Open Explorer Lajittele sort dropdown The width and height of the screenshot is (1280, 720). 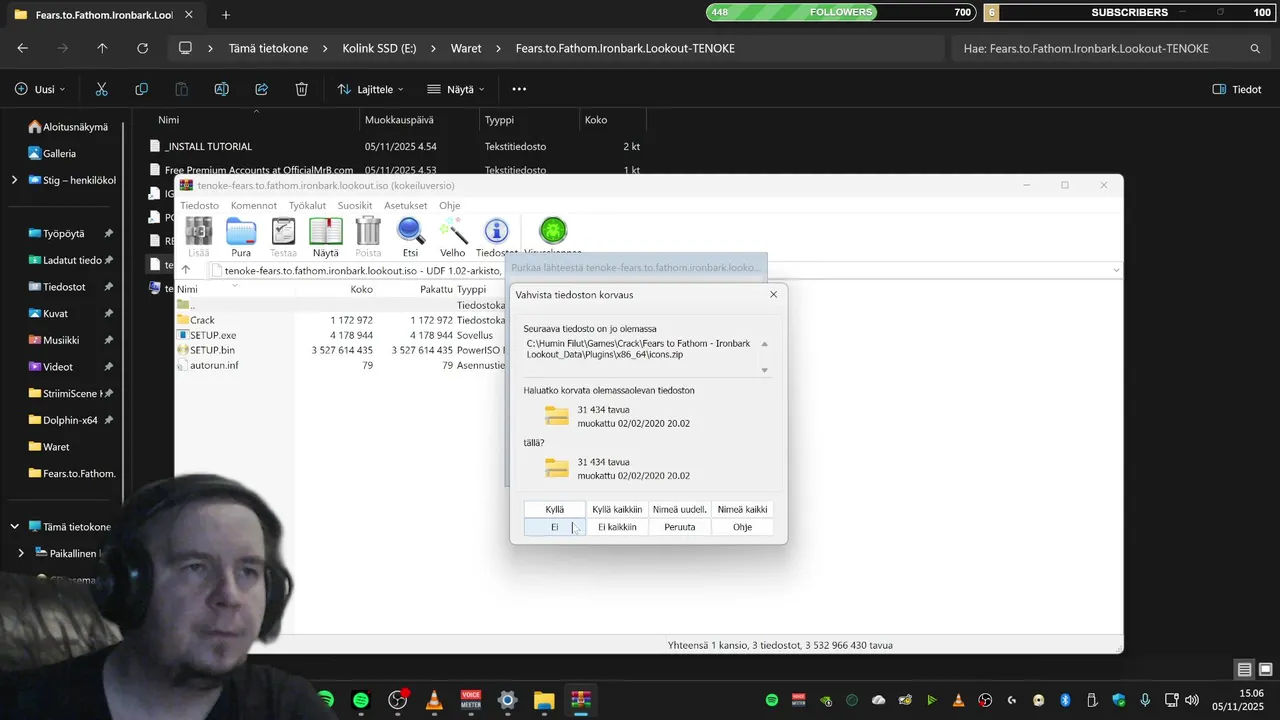click(x=370, y=89)
